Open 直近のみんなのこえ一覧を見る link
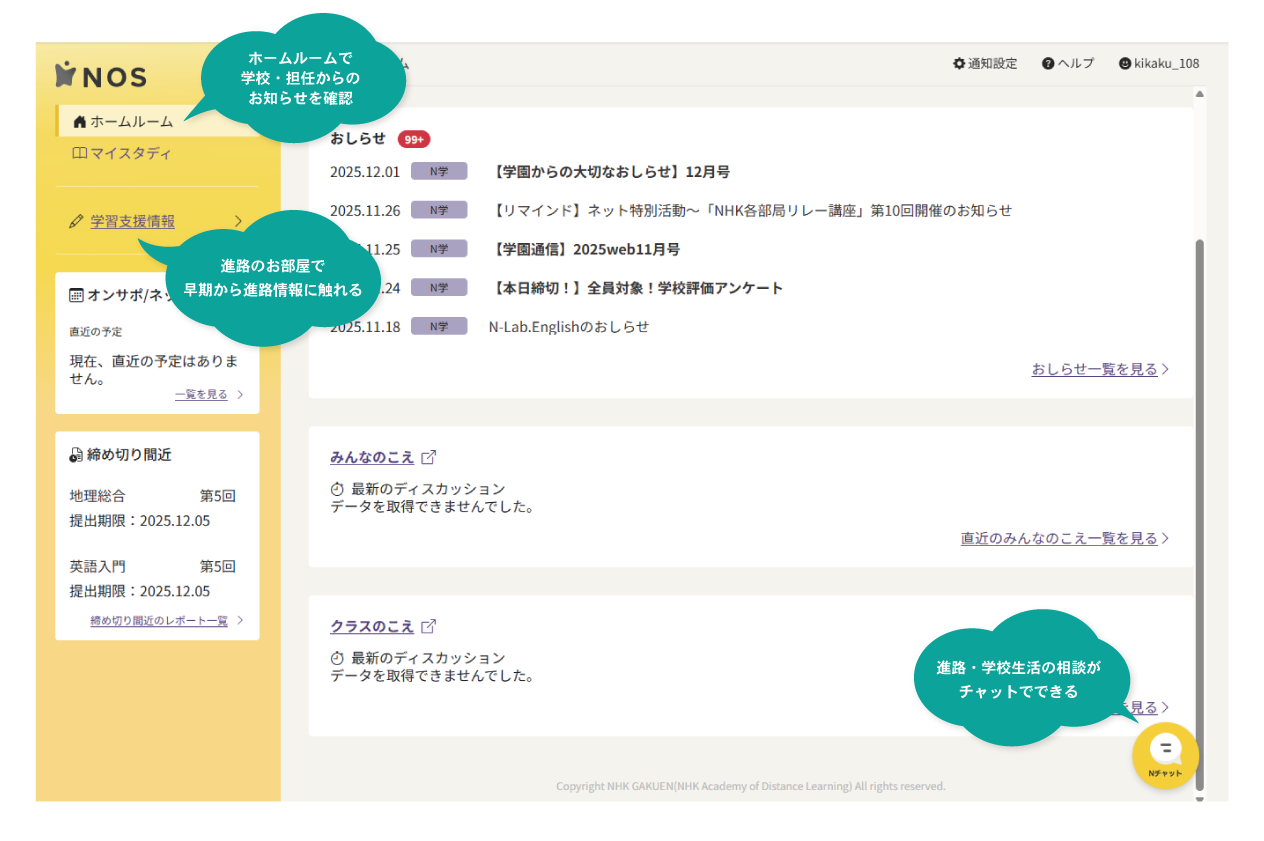The image size is (1264, 841). [1059, 538]
